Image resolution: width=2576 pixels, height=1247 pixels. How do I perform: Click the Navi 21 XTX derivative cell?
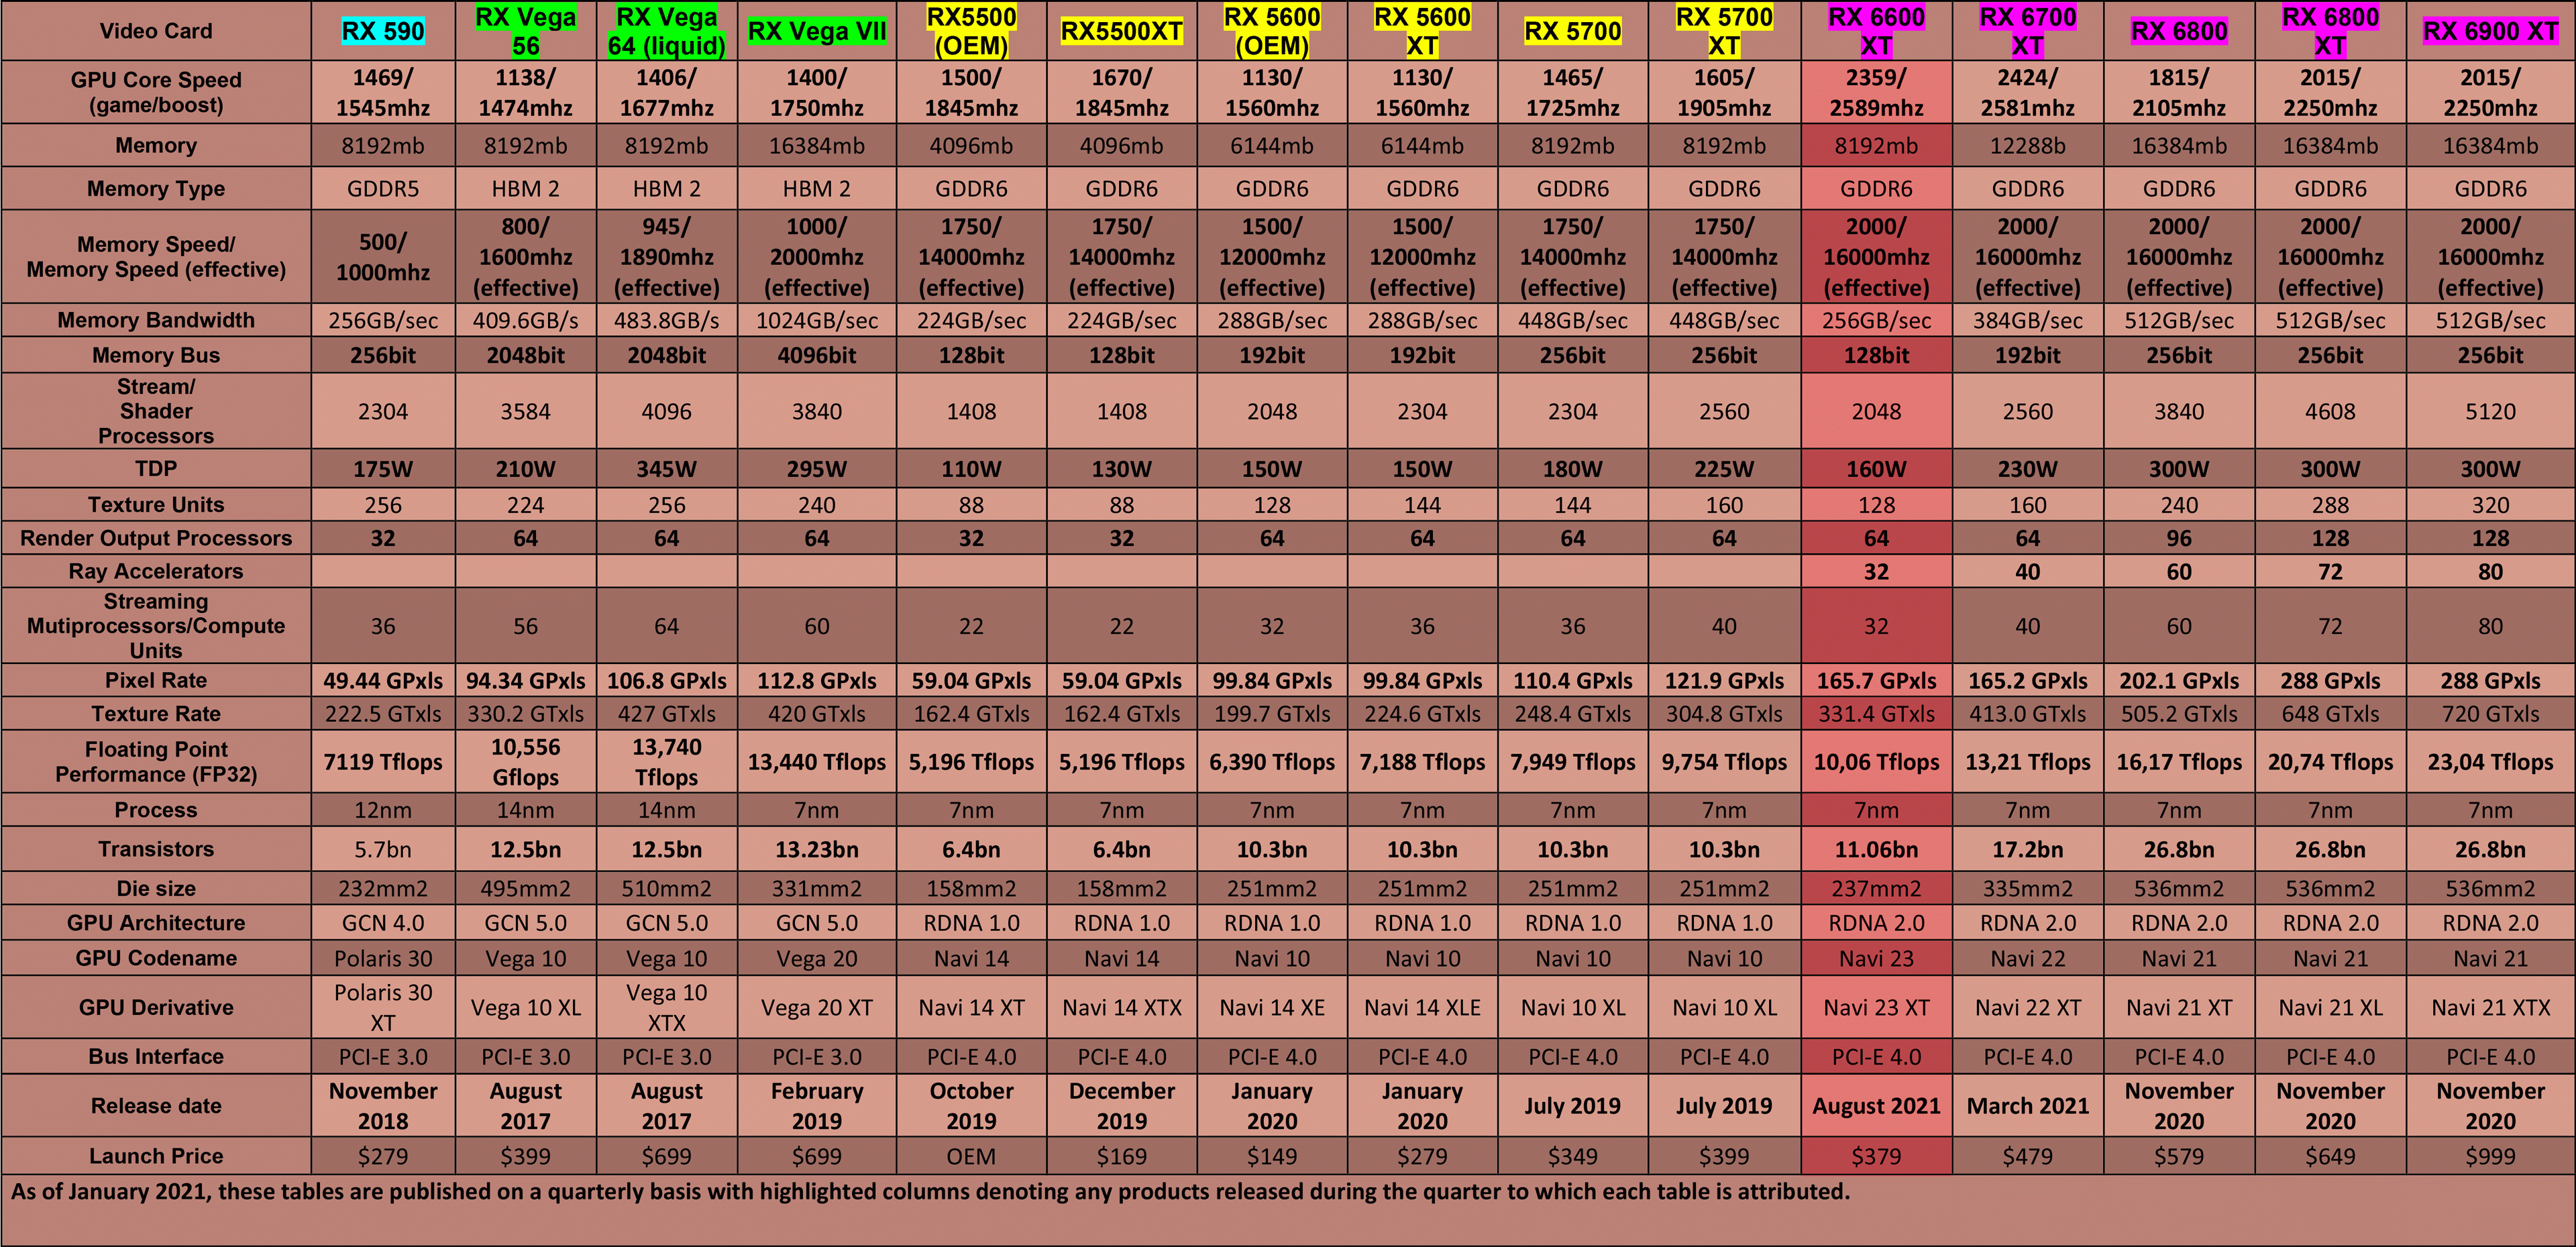[x=2490, y=1007]
